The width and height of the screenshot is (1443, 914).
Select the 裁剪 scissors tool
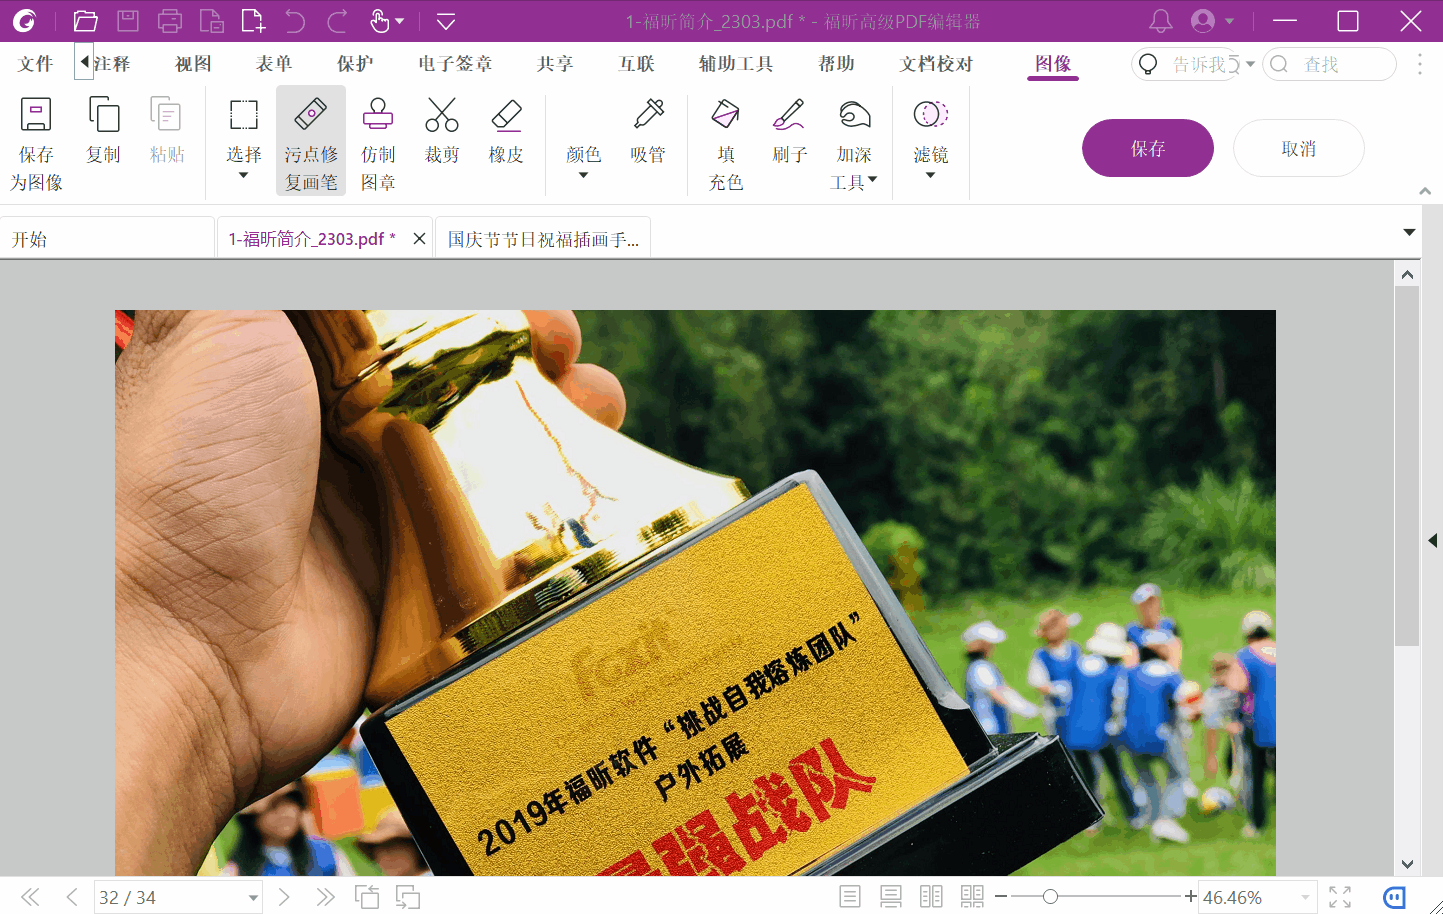[x=441, y=130]
